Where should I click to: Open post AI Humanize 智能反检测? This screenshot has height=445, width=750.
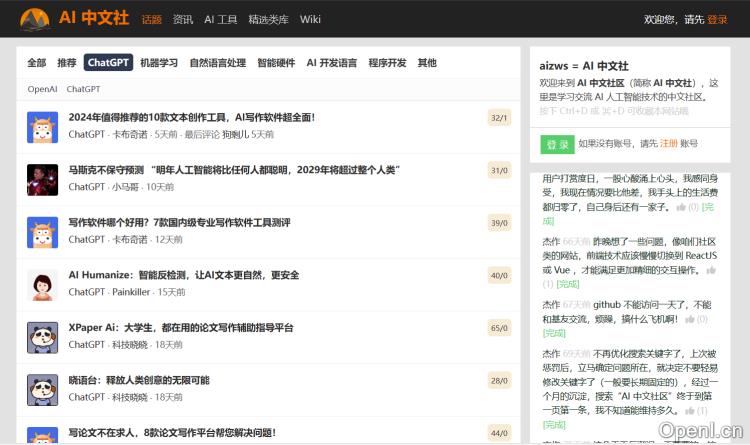click(184, 275)
